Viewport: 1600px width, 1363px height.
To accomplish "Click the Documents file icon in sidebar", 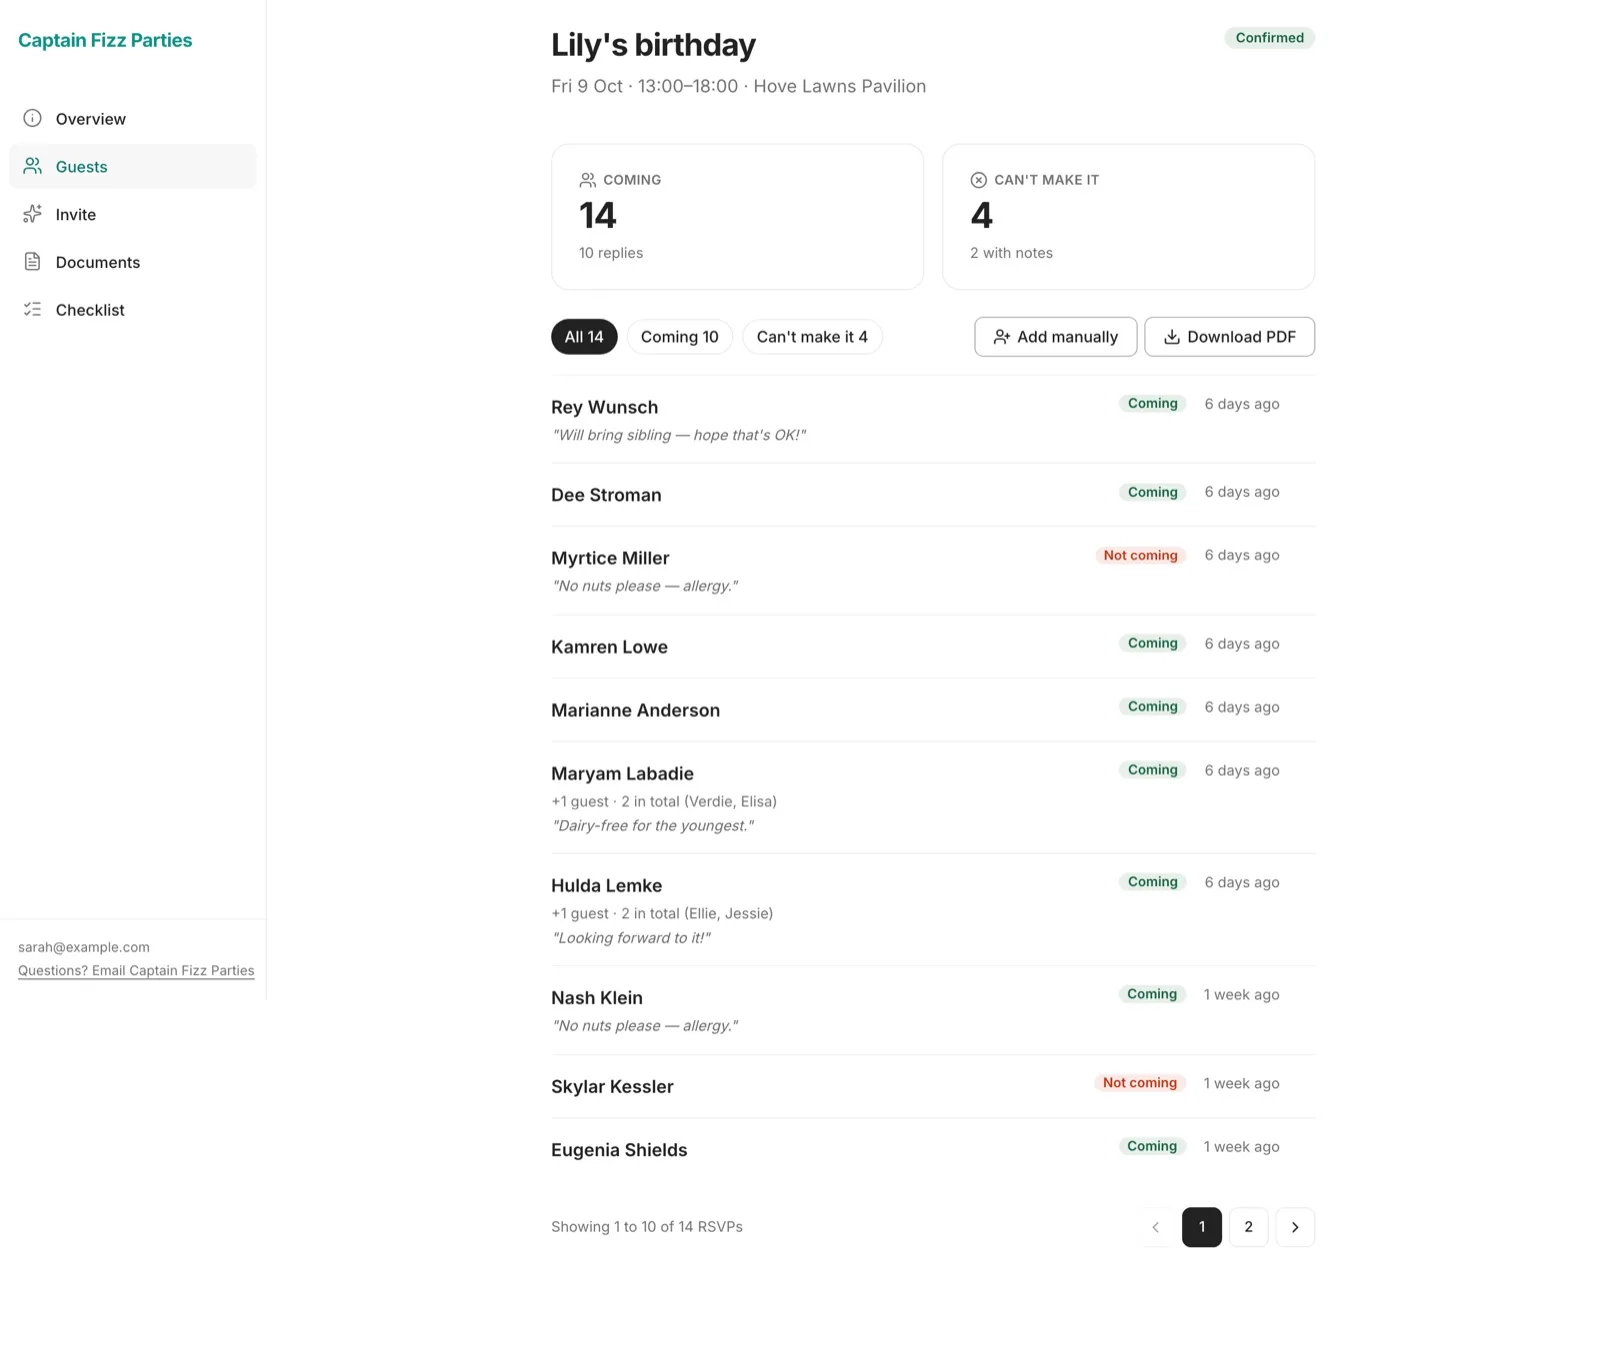I will (33, 262).
